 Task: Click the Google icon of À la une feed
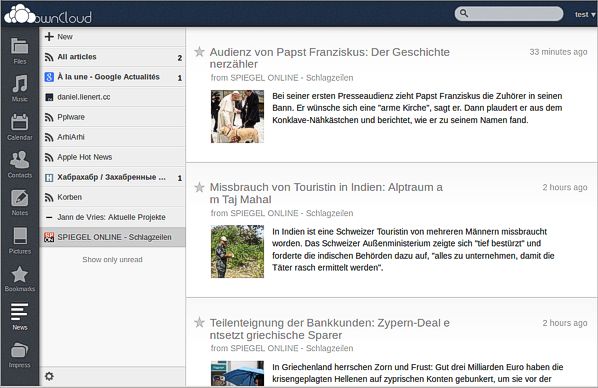click(49, 77)
